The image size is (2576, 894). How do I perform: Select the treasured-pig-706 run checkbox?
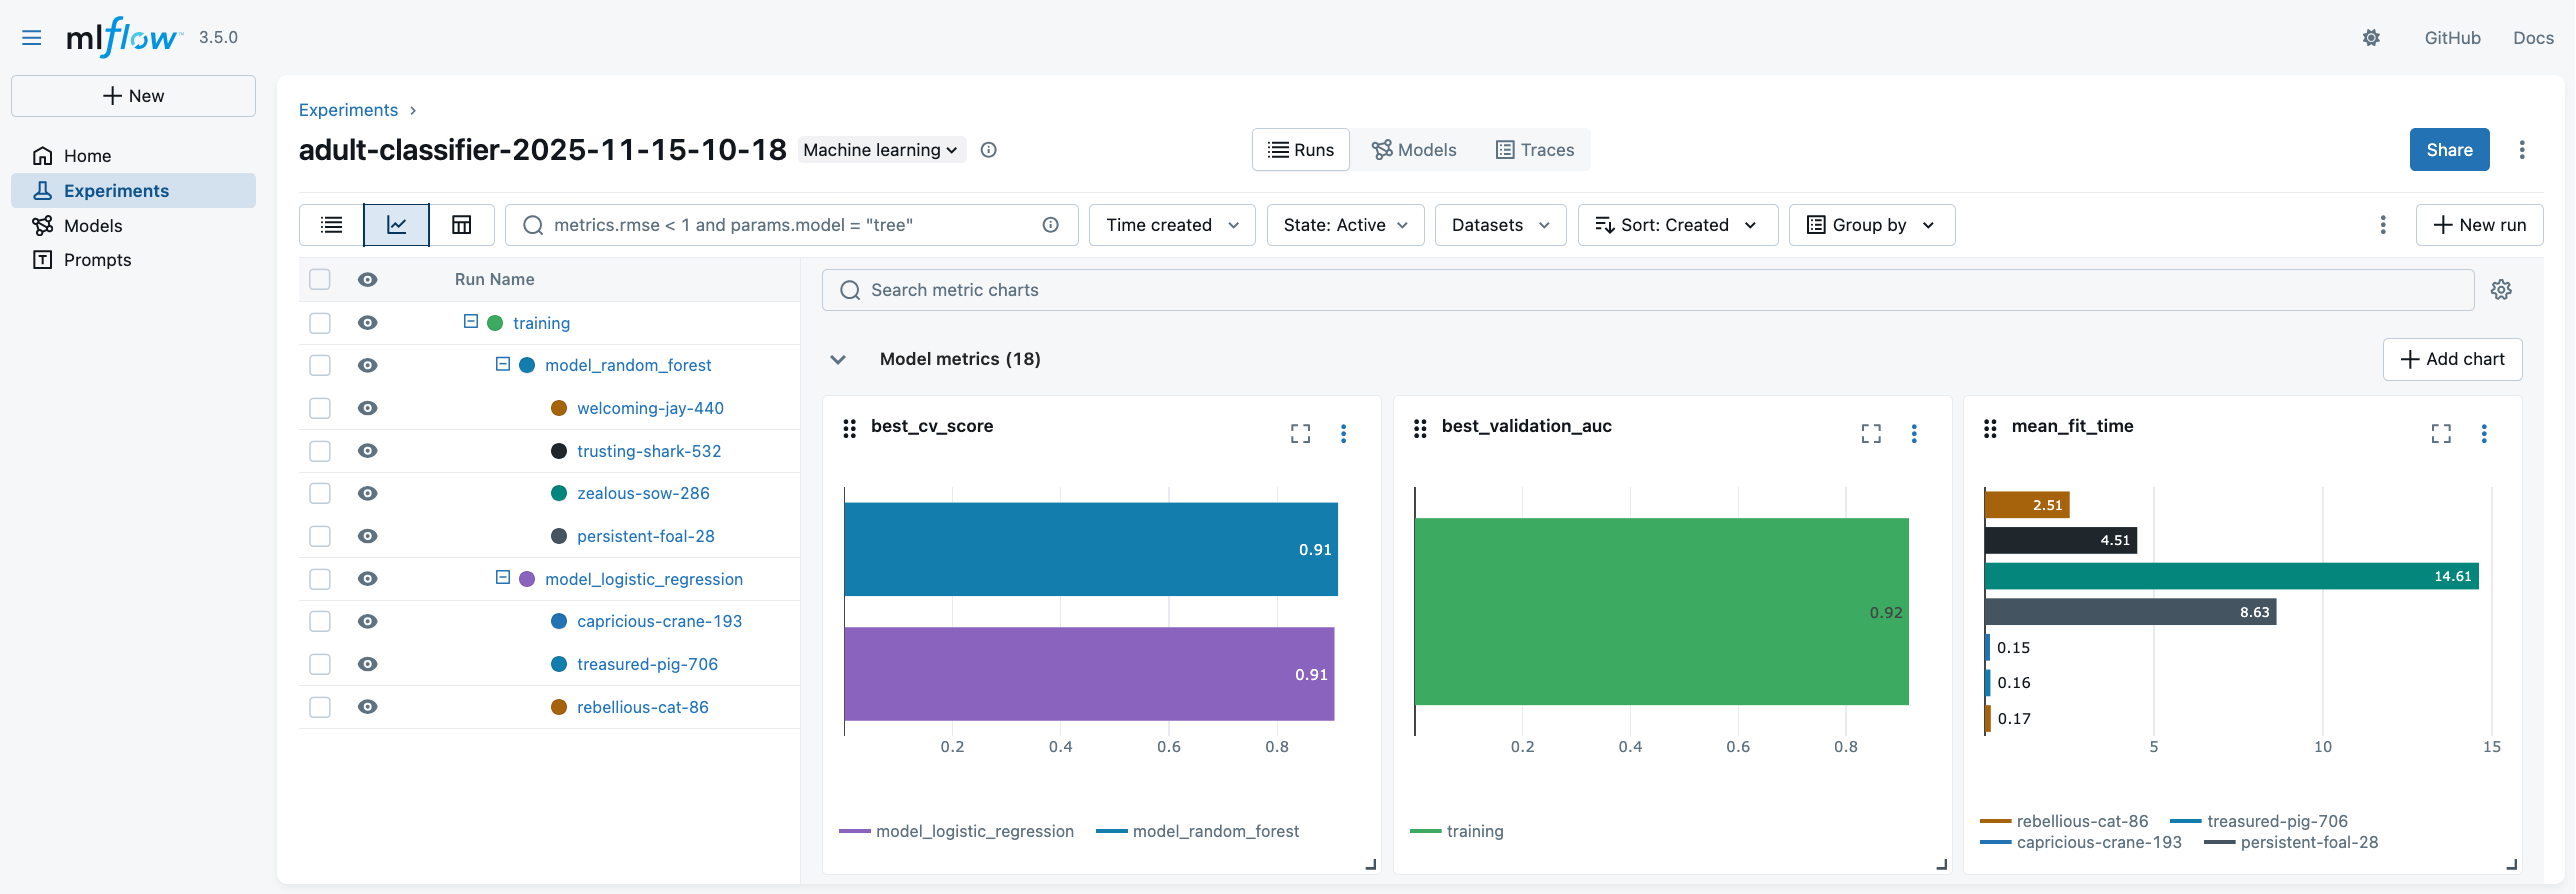(x=320, y=664)
